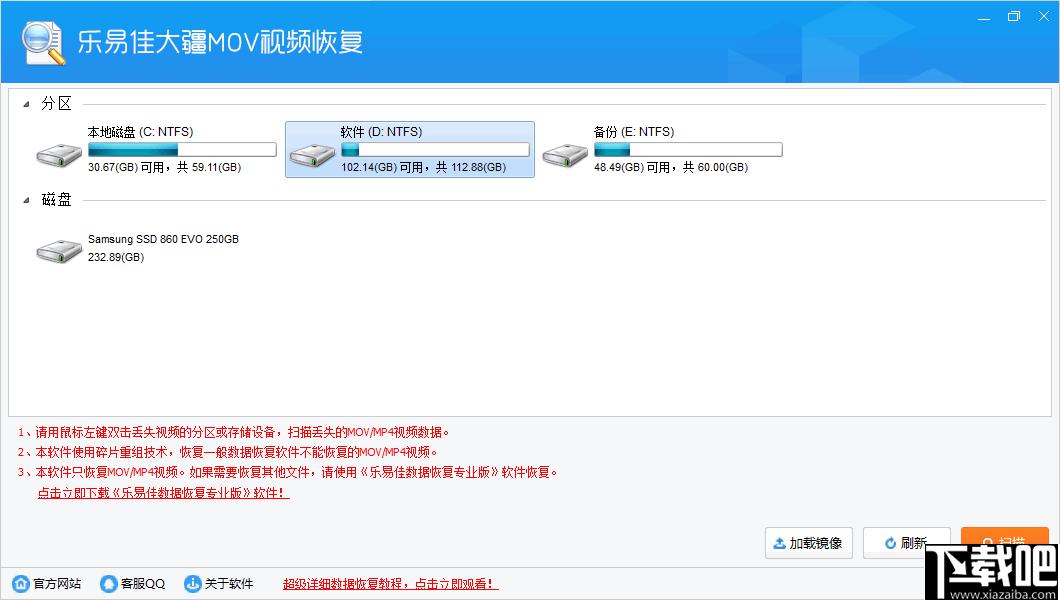
Task: Collapse the 分区 partition section
Action: (26, 104)
